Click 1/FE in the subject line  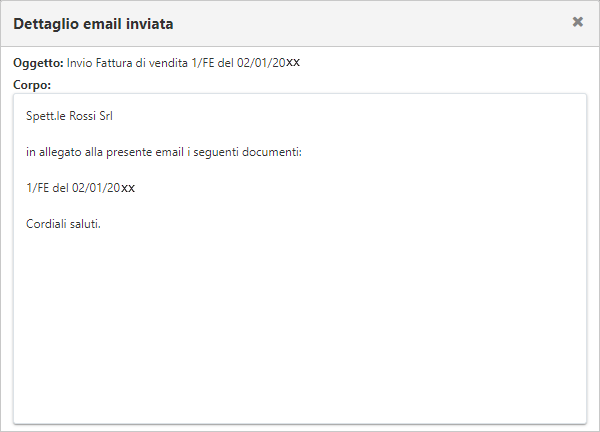point(203,63)
